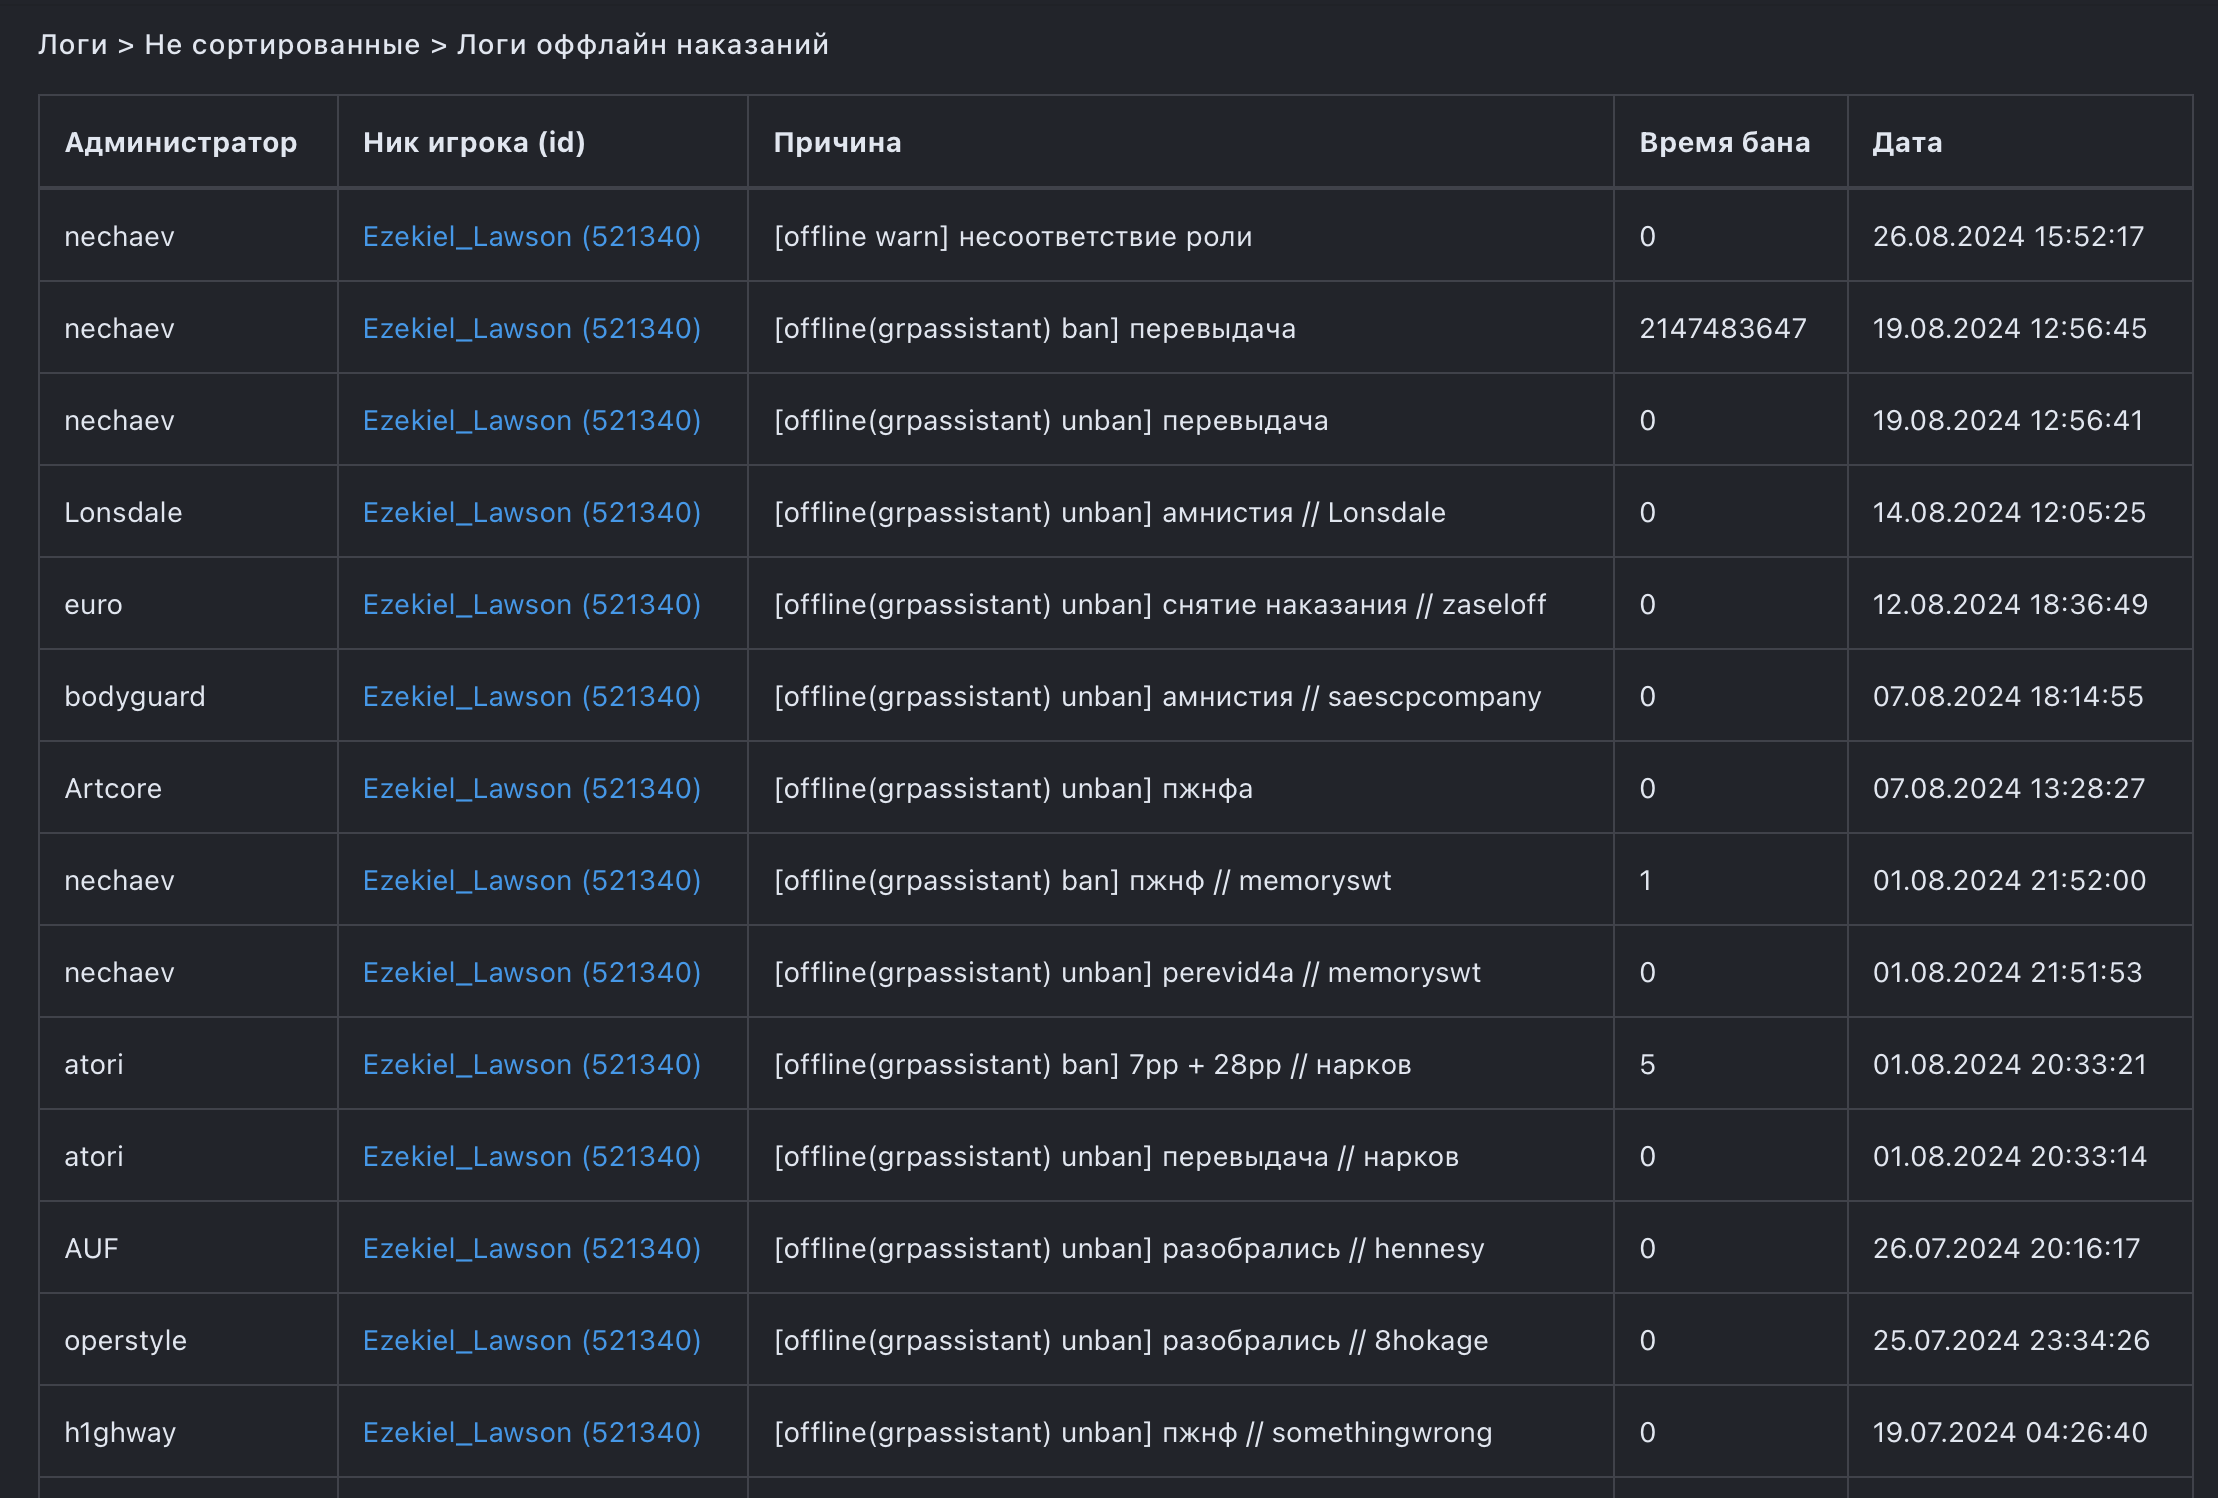Click player link in operstyle row
2218x1498 pixels.
531,1341
